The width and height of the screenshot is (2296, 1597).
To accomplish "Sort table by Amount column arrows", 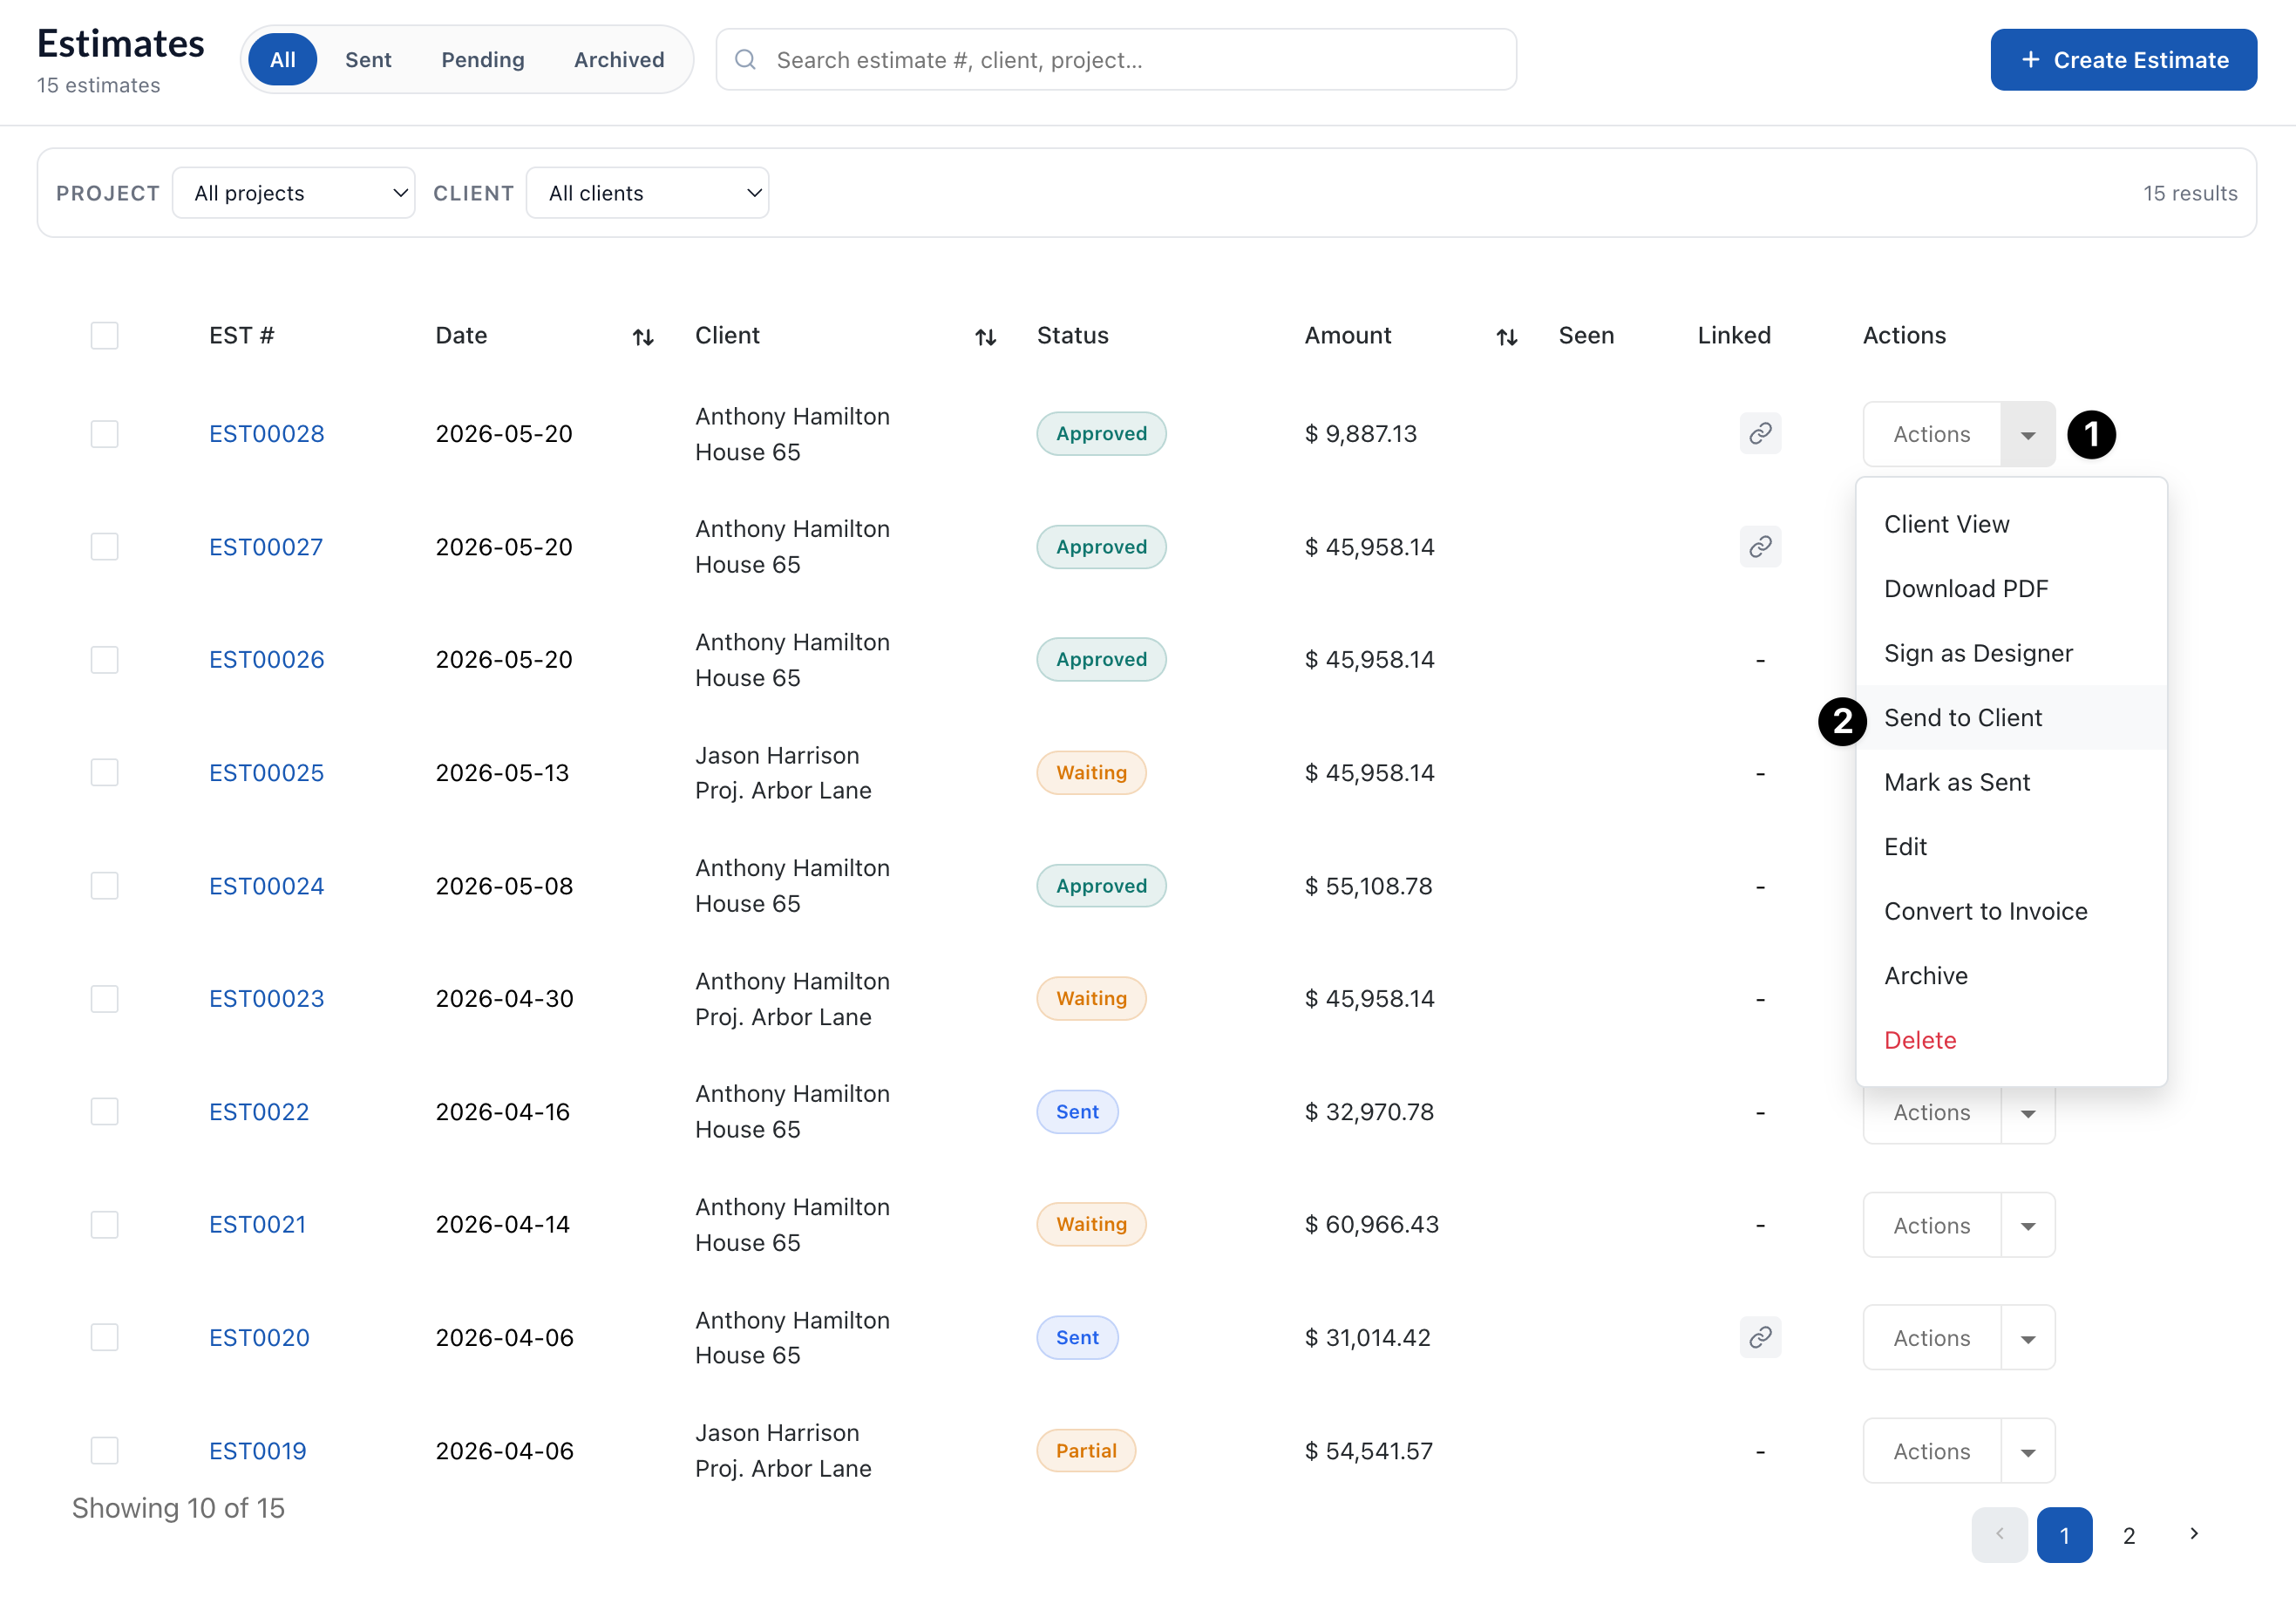I will (x=1506, y=337).
